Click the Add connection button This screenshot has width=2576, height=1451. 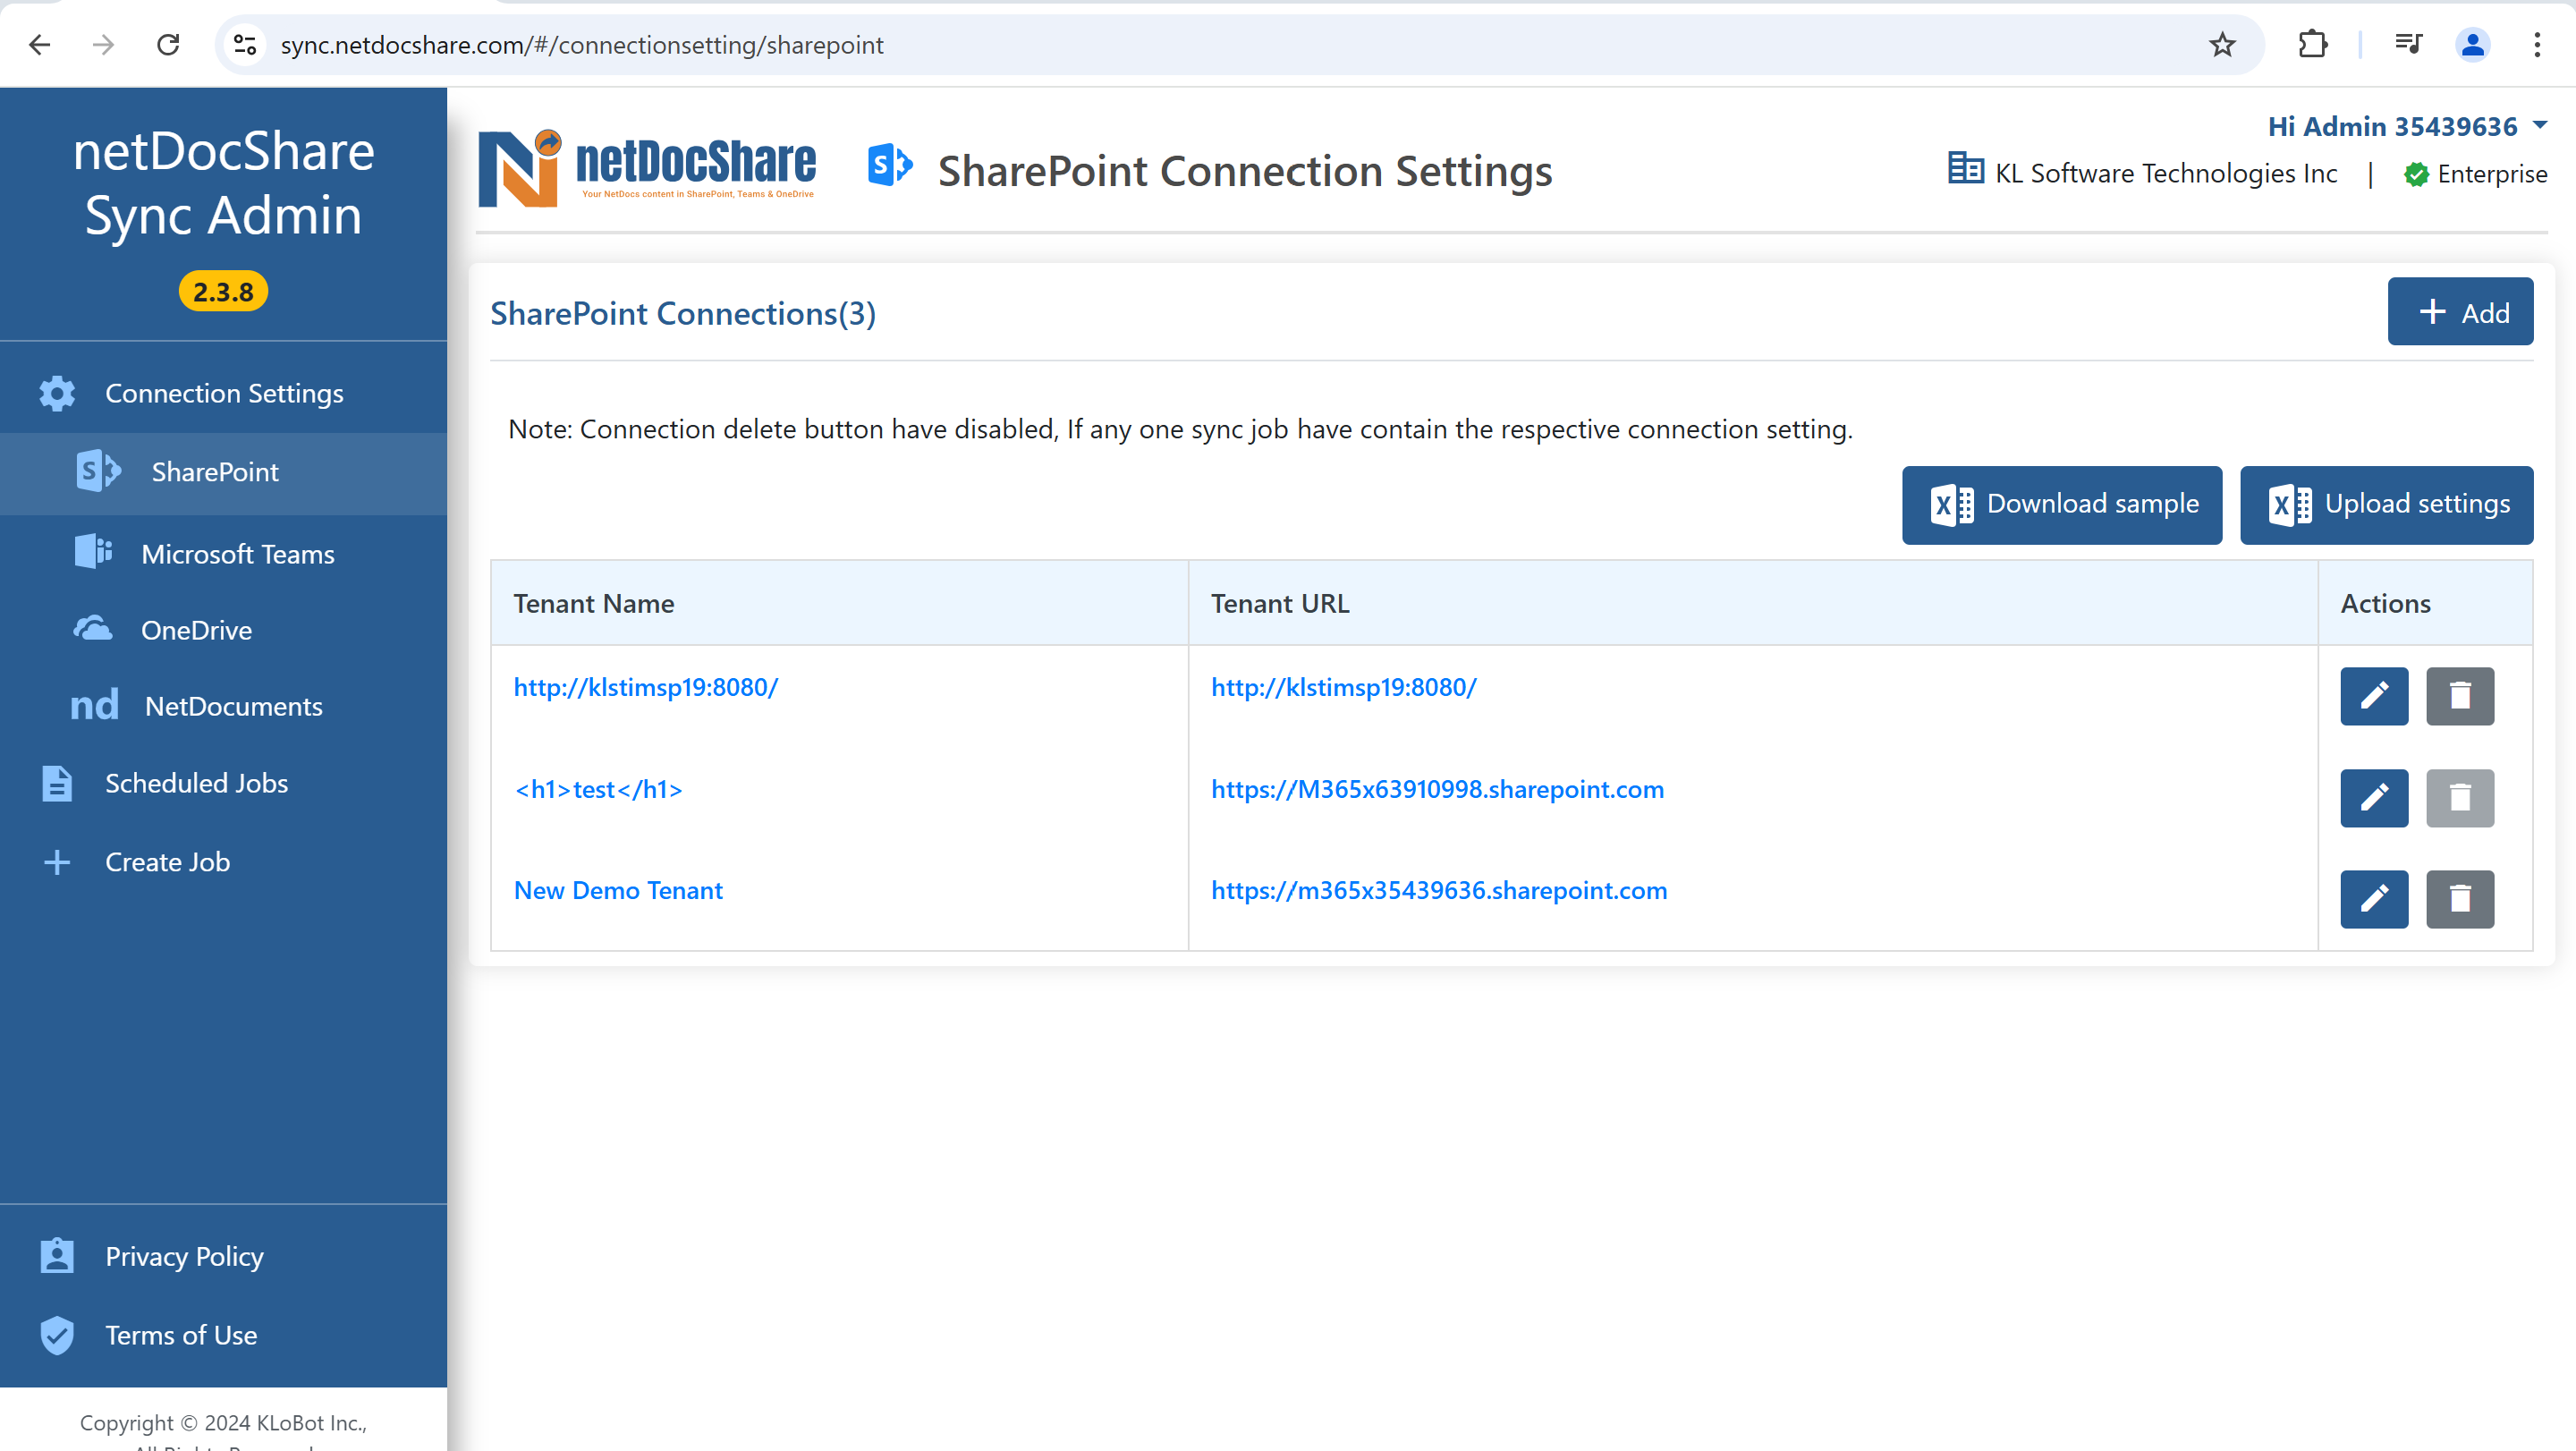pos(2460,312)
